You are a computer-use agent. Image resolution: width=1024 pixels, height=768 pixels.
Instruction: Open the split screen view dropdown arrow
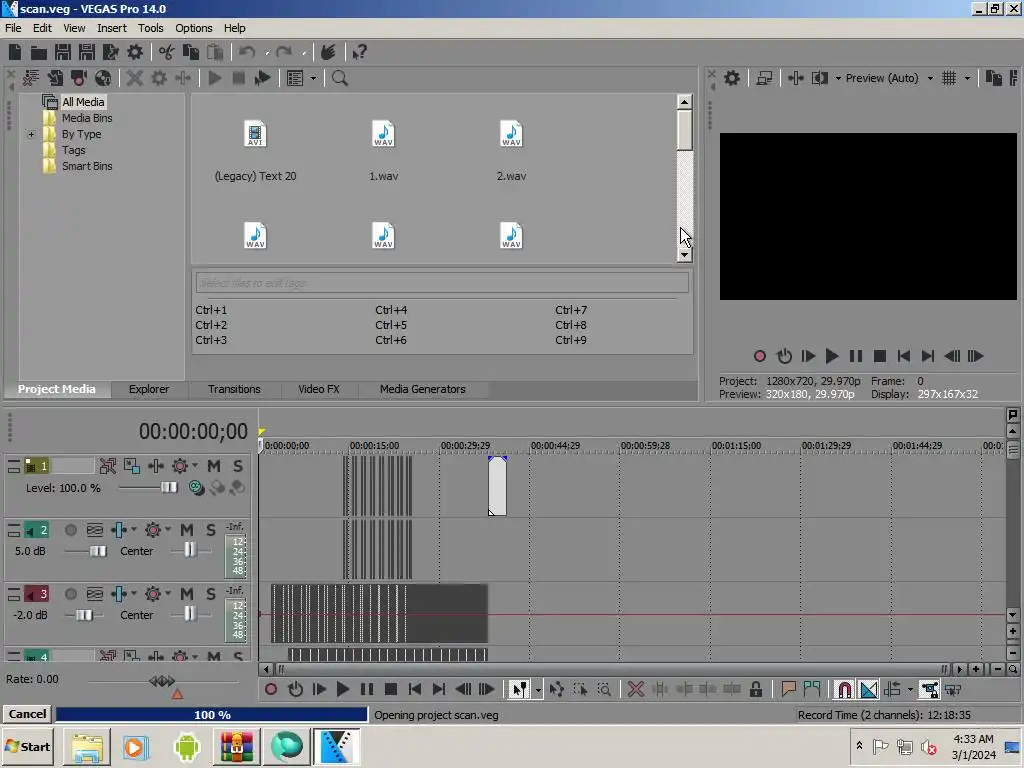(839, 78)
